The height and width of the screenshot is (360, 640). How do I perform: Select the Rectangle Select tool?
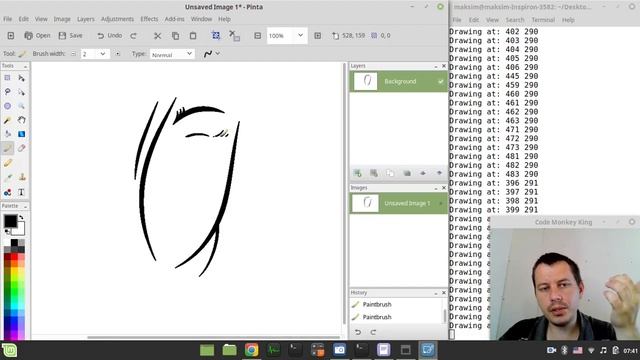click(7, 78)
